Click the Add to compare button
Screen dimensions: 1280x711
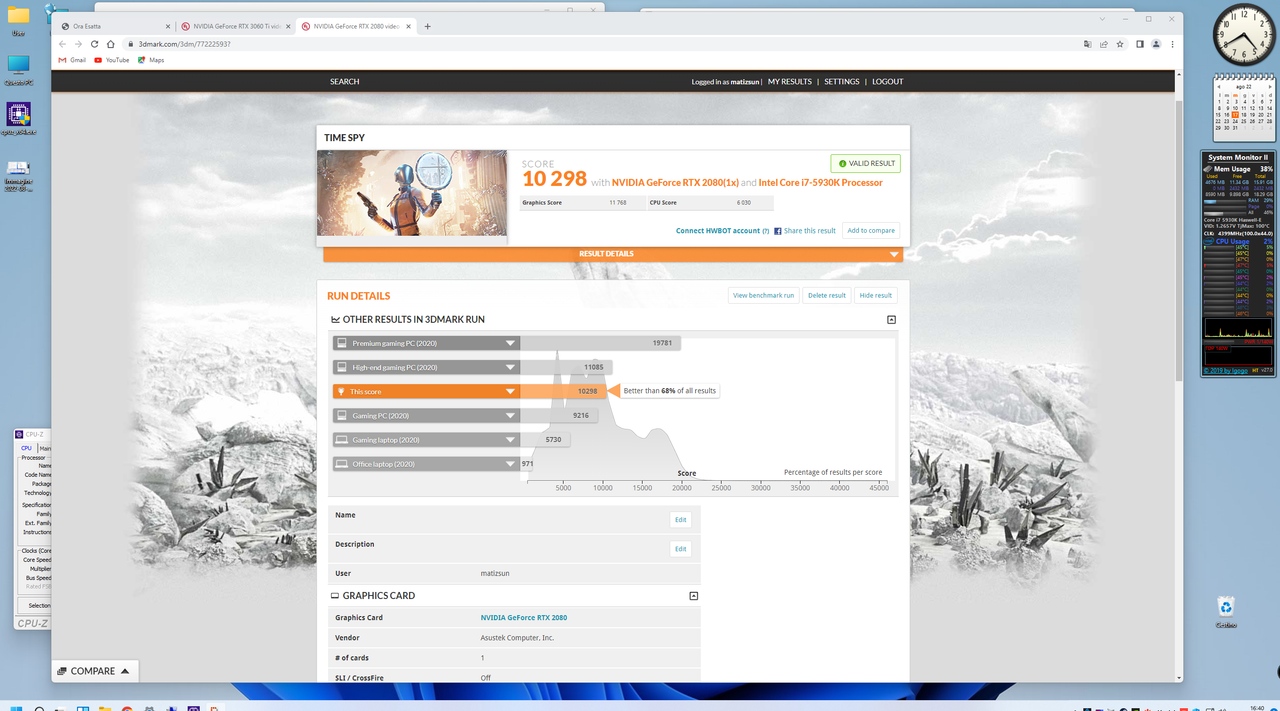click(871, 231)
